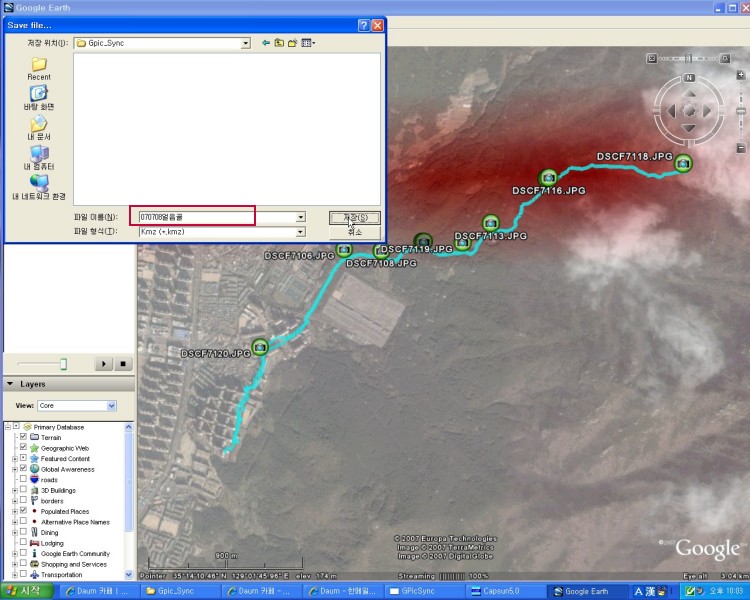Screen dimensions: 750x600
Task: Adjust the time slider handle
Action: click(63, 364)
